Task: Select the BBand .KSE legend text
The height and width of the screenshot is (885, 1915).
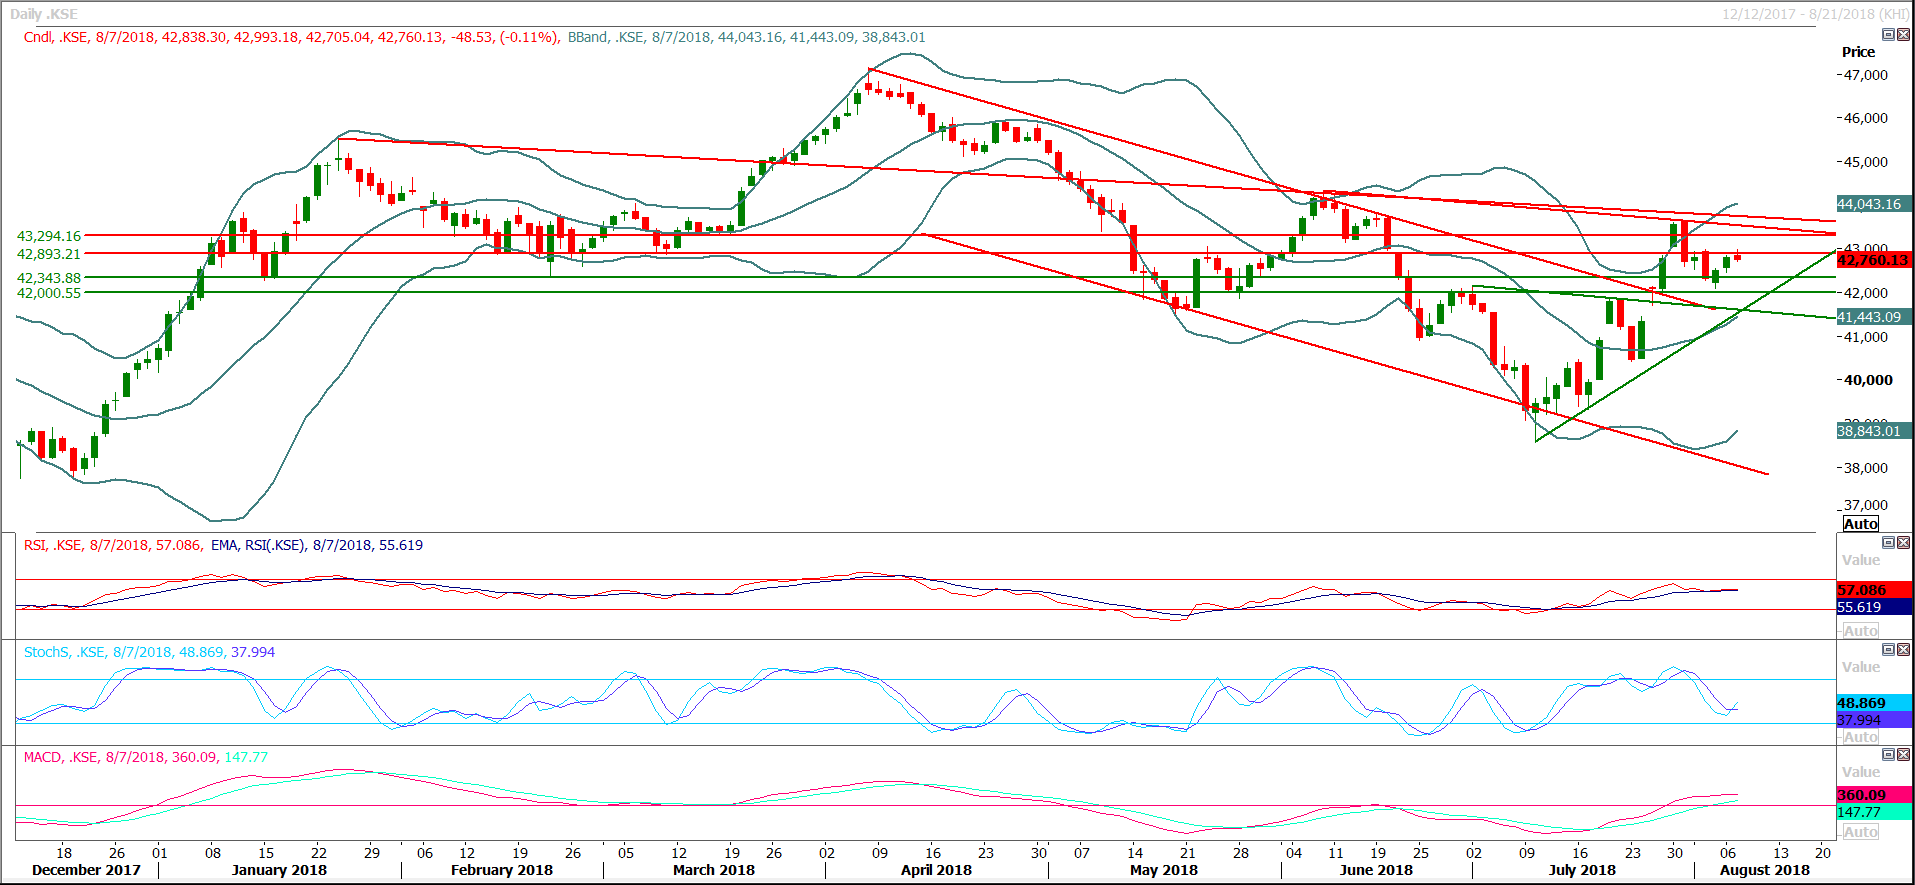Action: tap(746, 37)
